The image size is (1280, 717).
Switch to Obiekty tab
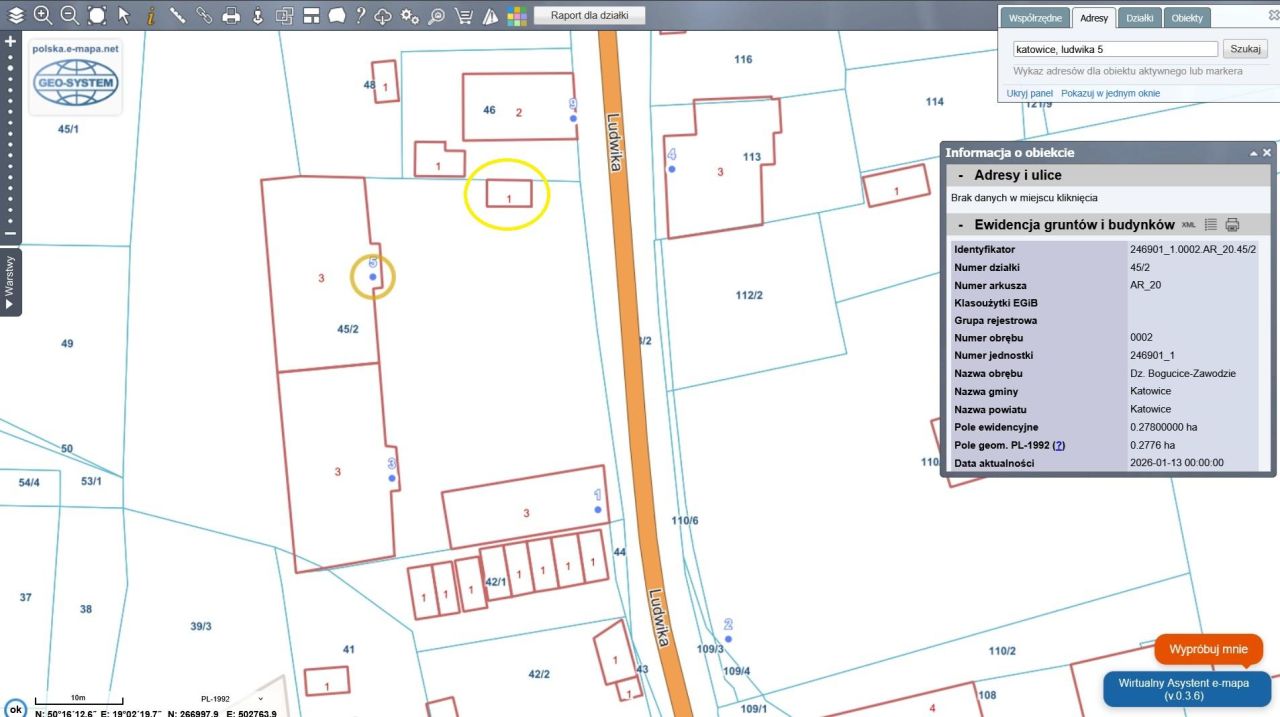(1187, 18)
